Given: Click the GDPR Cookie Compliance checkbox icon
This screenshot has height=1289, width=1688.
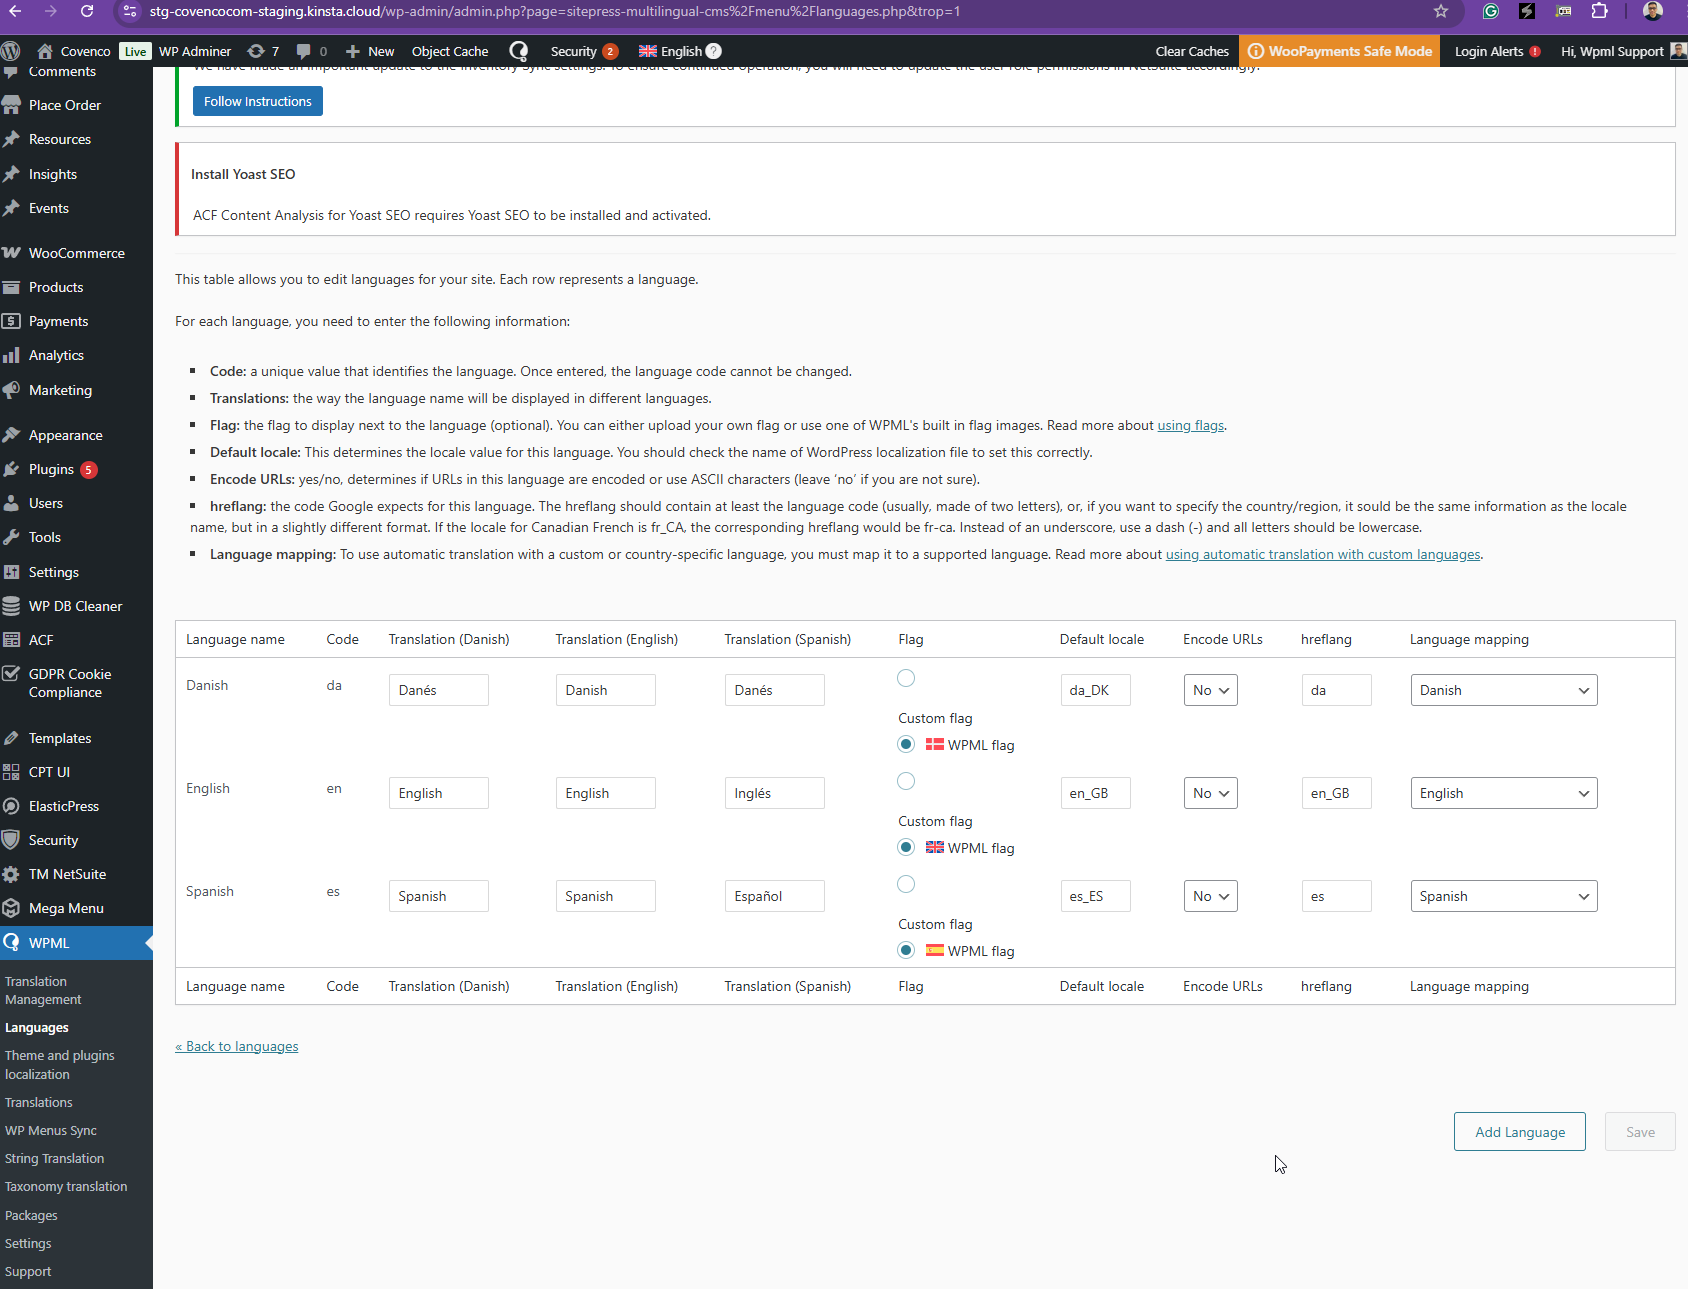Looking at the screenshot, I should point(11,674).
